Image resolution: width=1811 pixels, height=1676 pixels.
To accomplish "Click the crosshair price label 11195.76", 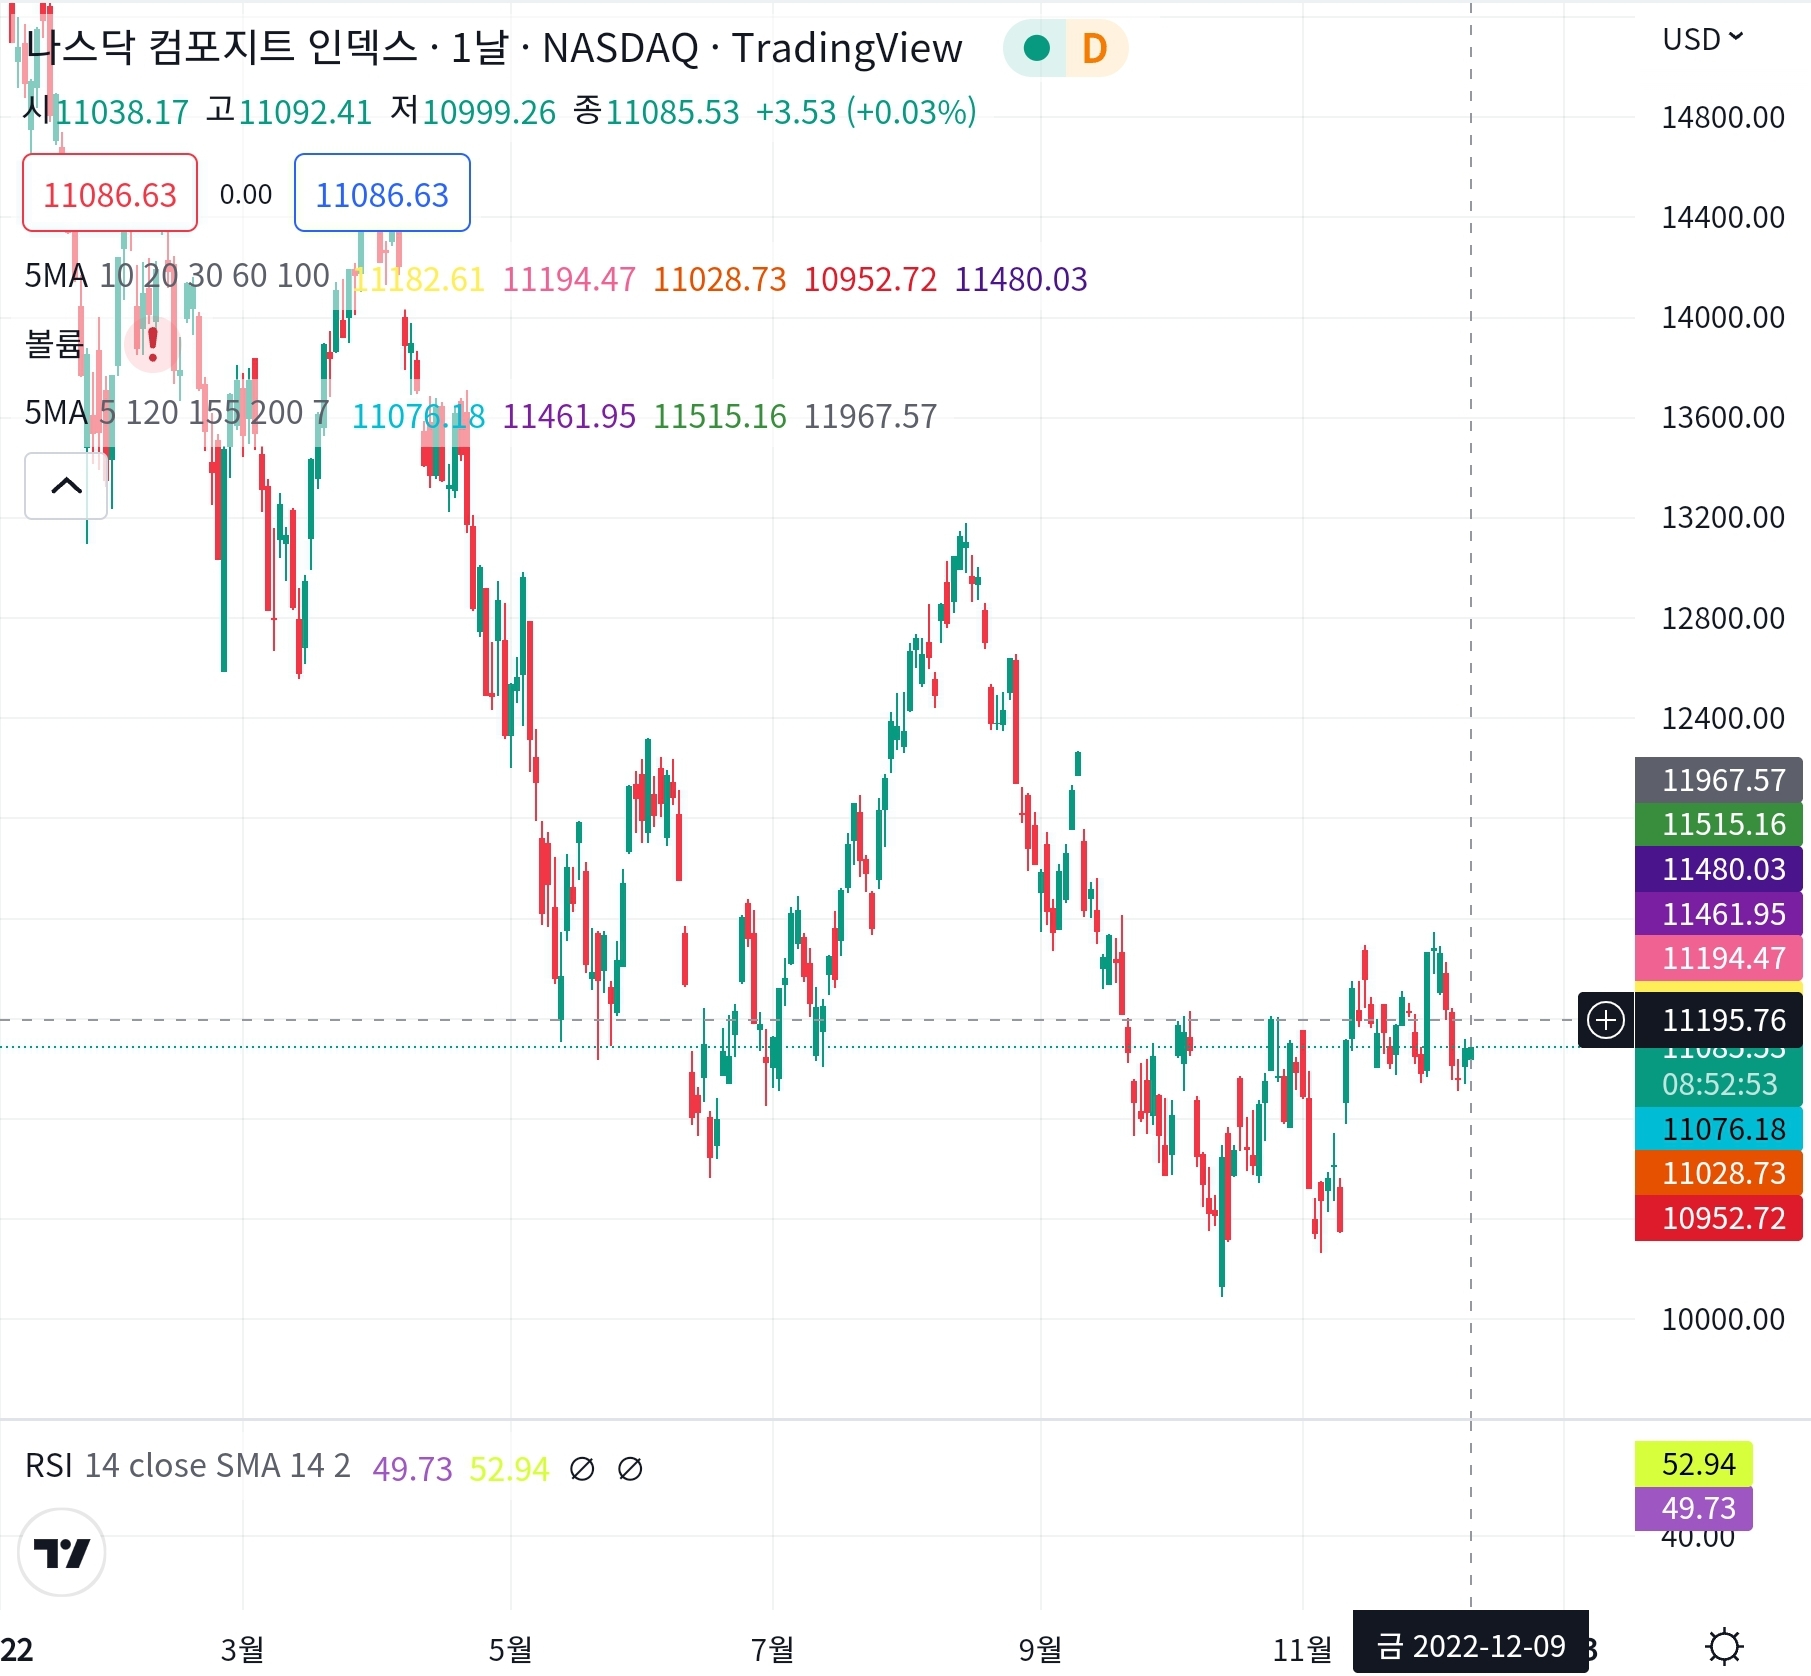I will click(x=1719, y=1020).
